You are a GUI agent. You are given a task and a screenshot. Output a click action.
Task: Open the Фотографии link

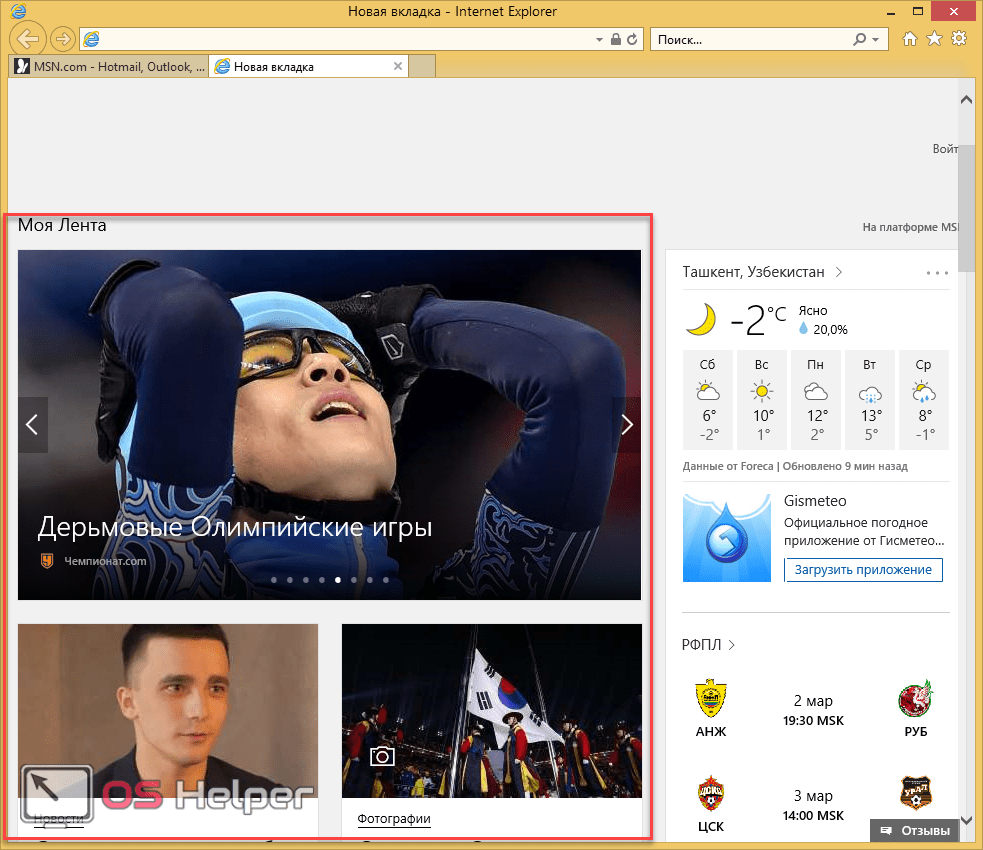[394, 819]
